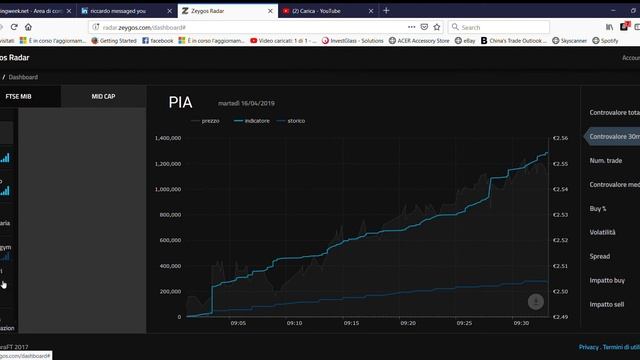The width and height of the screenshot is (640, 360).
Task: Focus the browser Search field
Action: [x=499, y=27]
